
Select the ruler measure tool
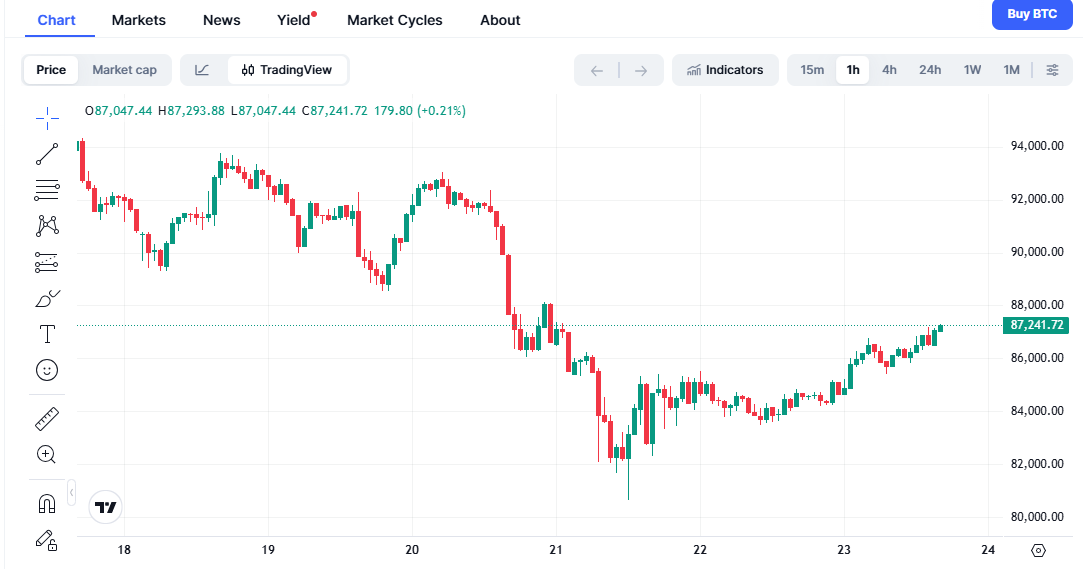point(47,419)
